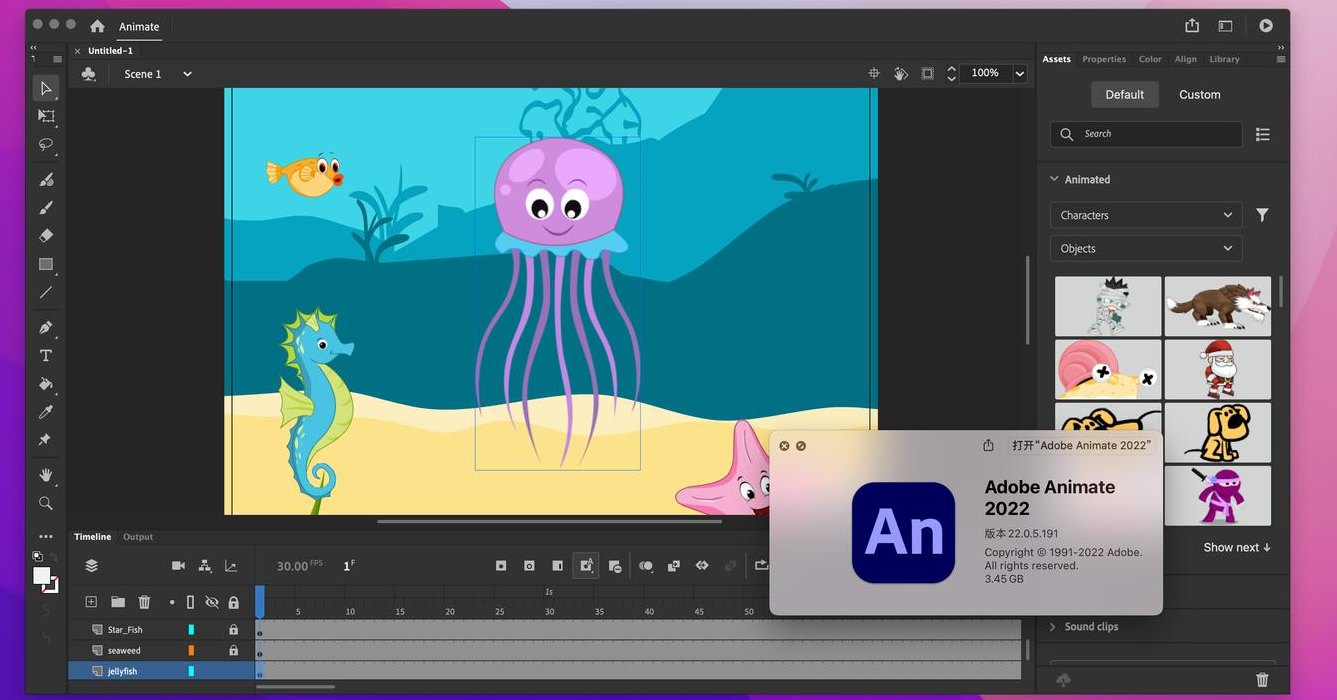Select the Timeline tab
The height and width of the screenshot is (700, 1337).
(93, 537)
